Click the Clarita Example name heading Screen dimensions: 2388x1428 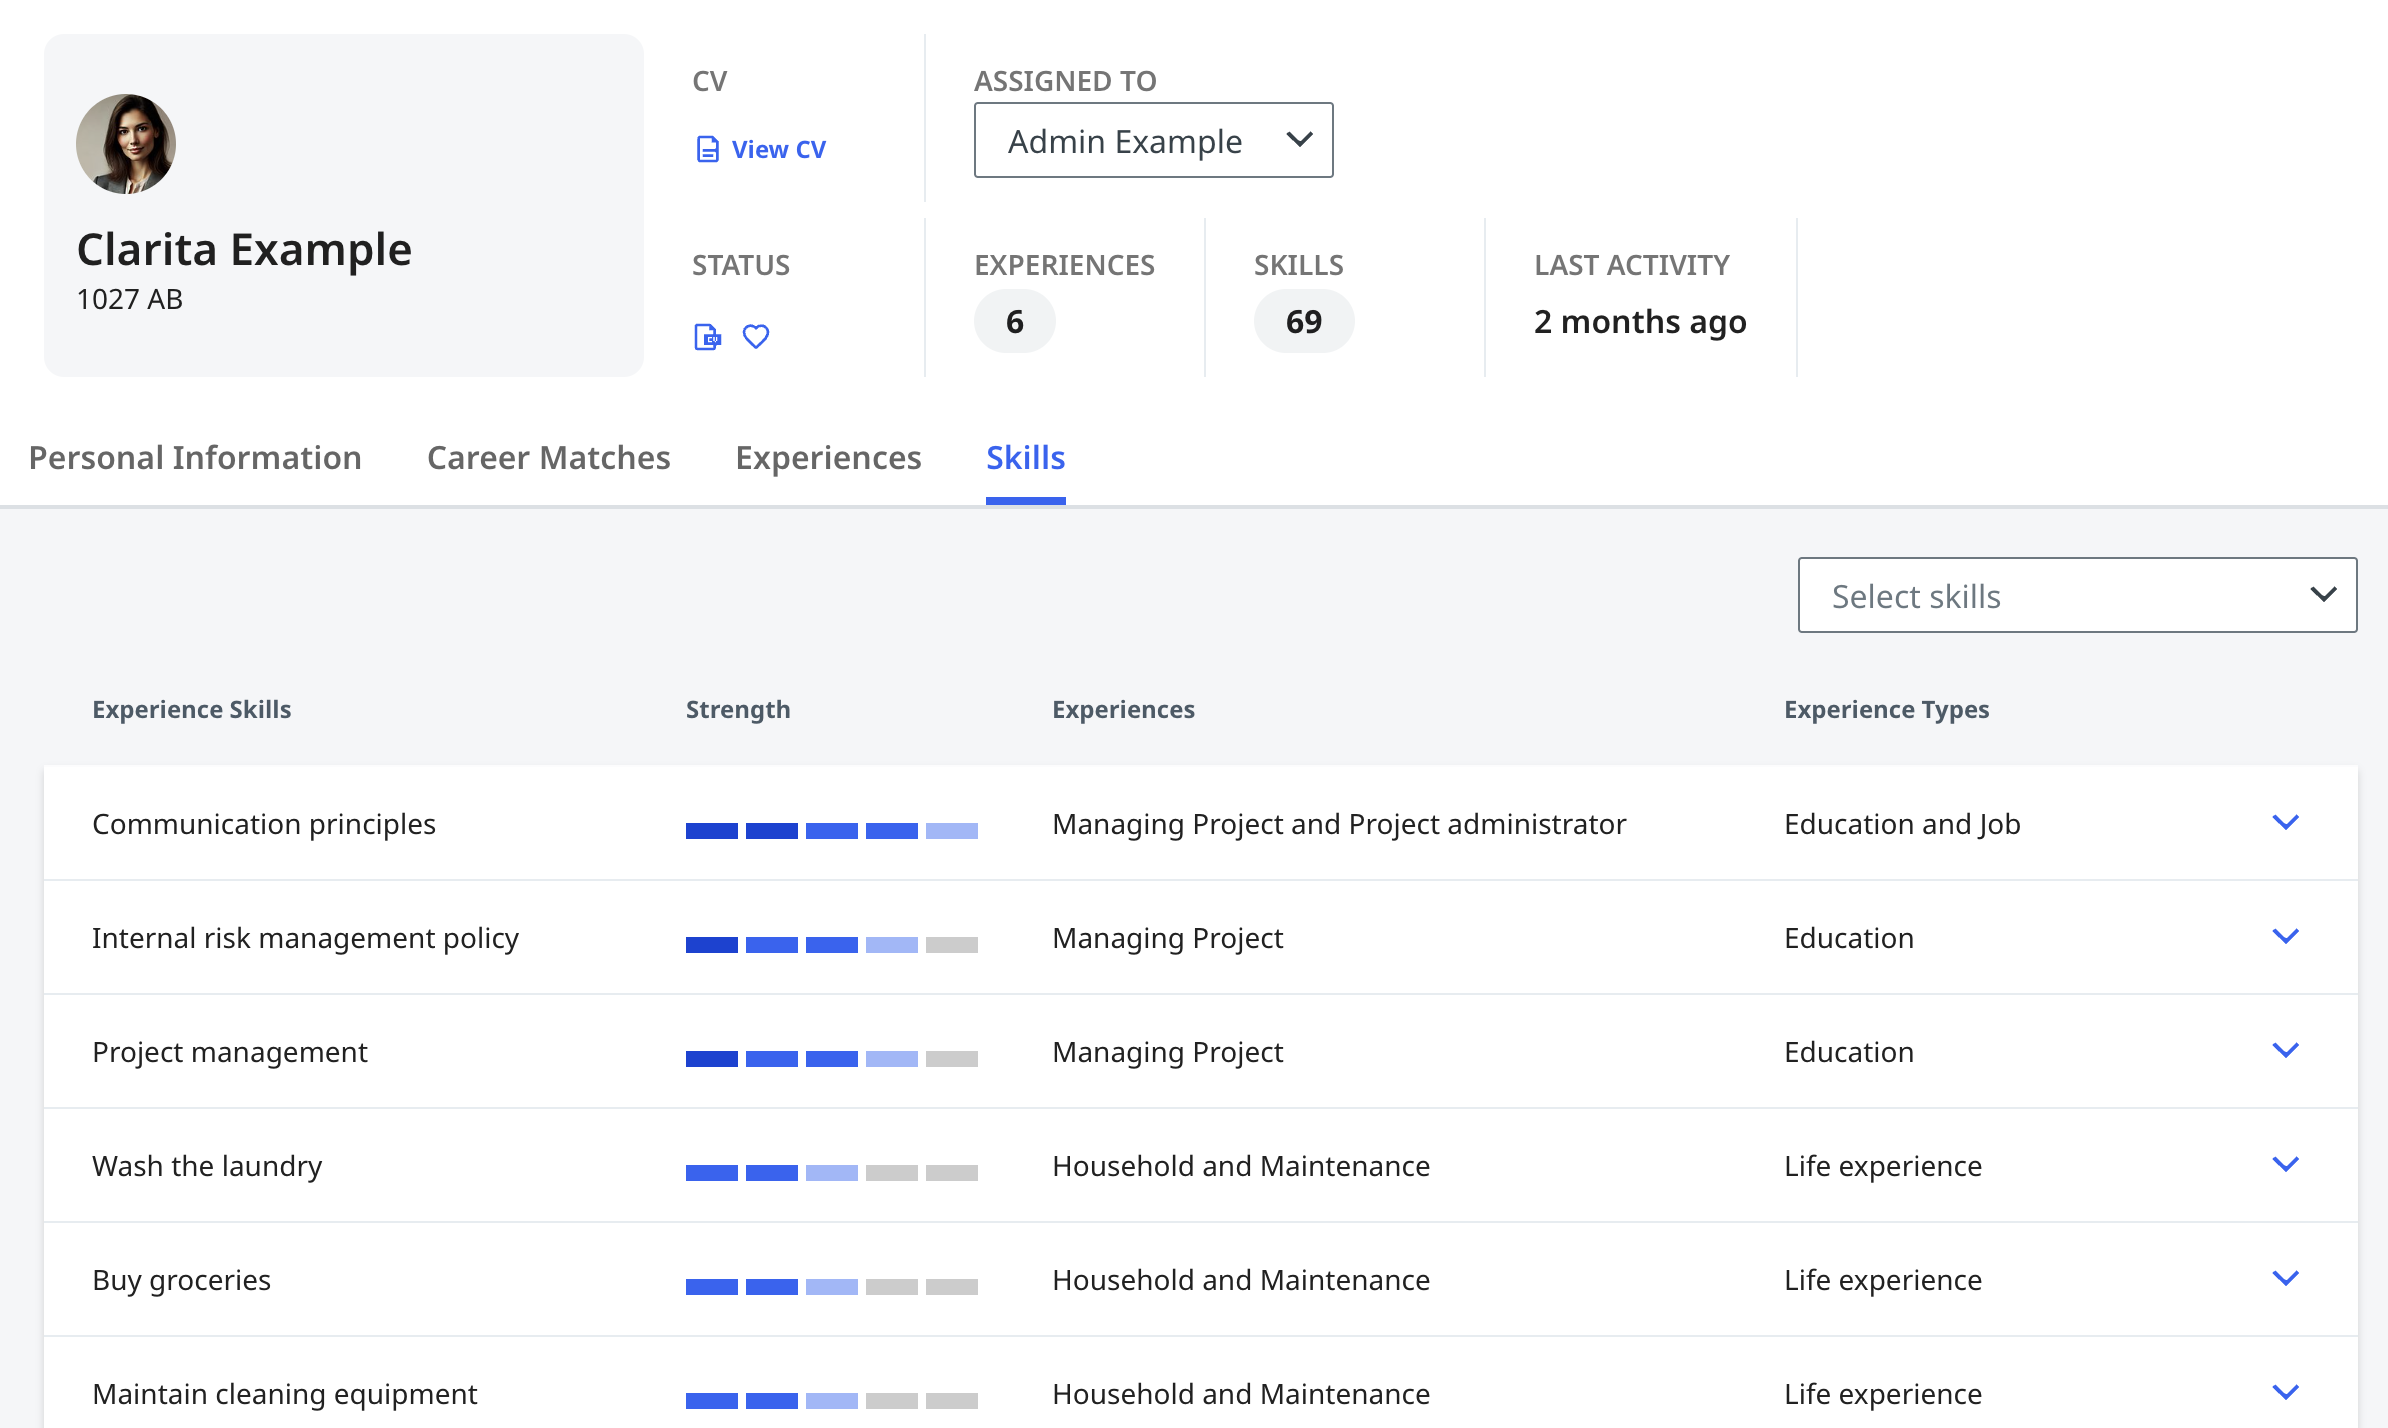[x=244, y=248]
